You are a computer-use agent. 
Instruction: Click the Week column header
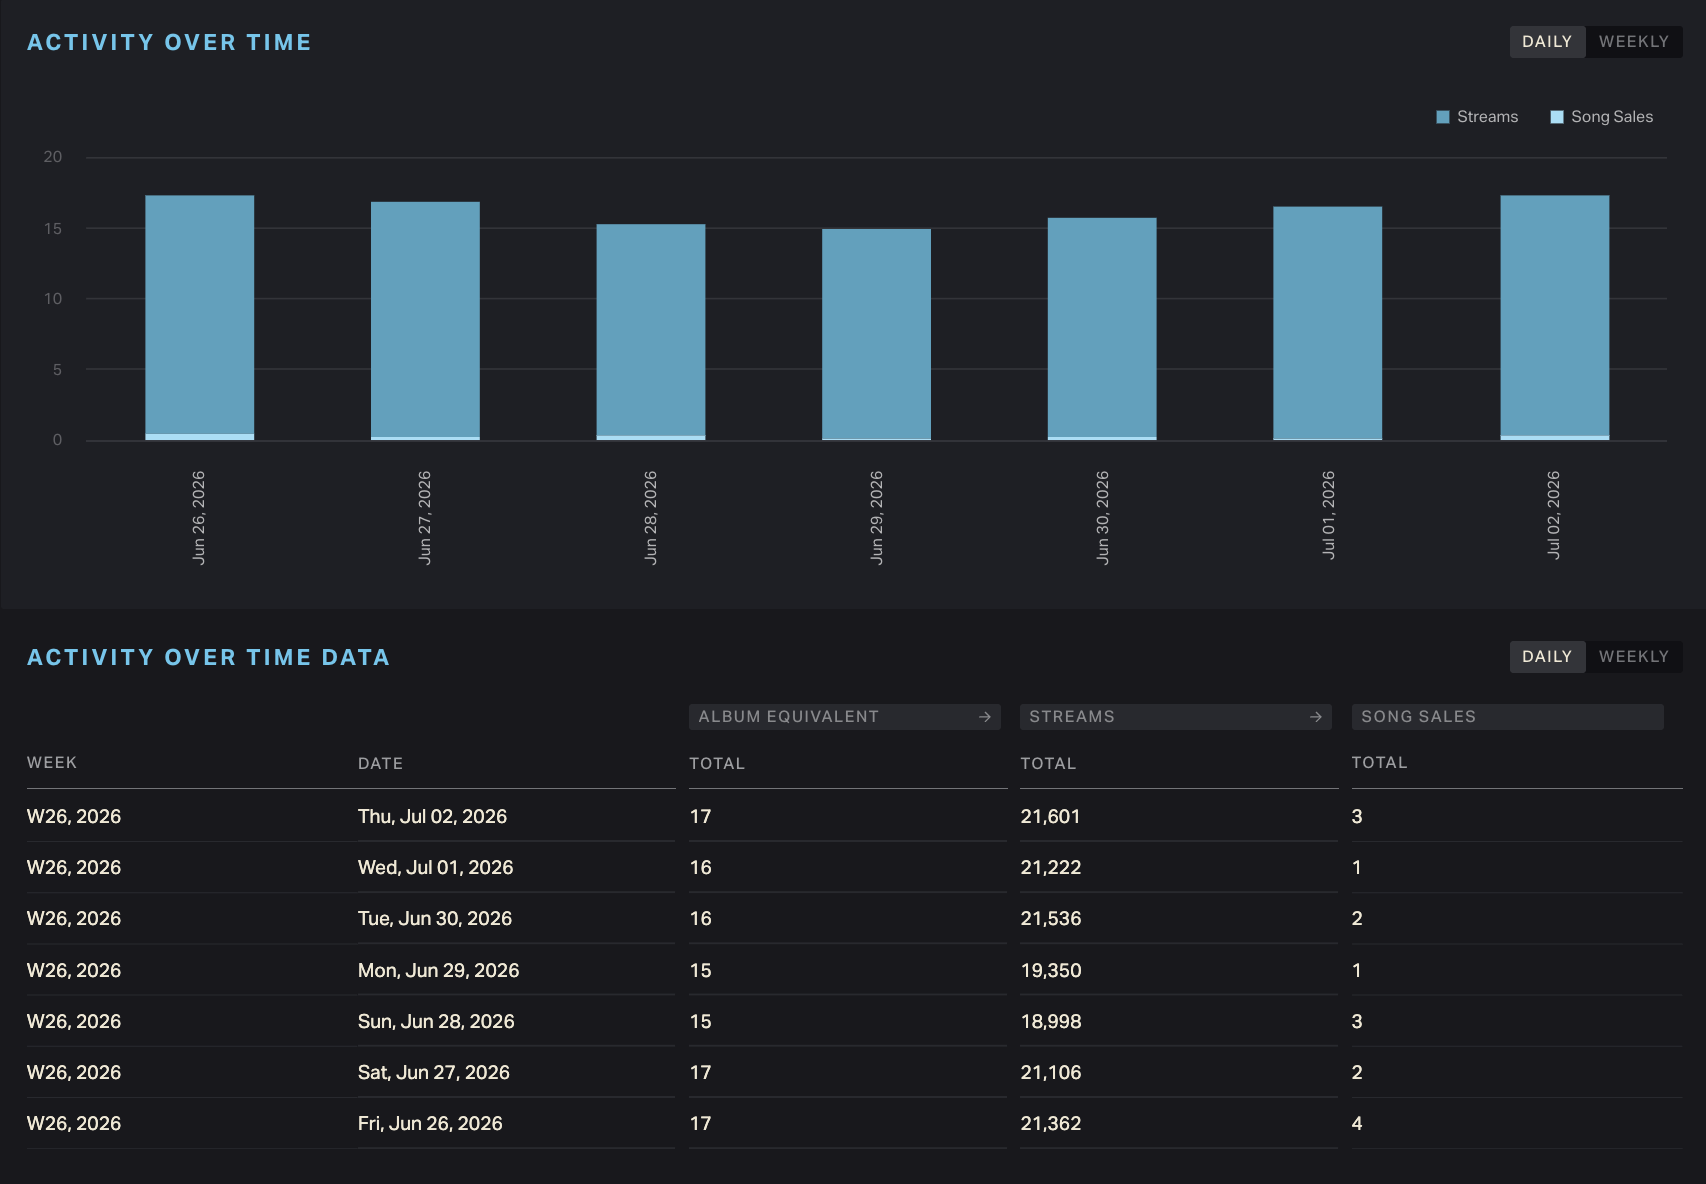coord(52,763)
